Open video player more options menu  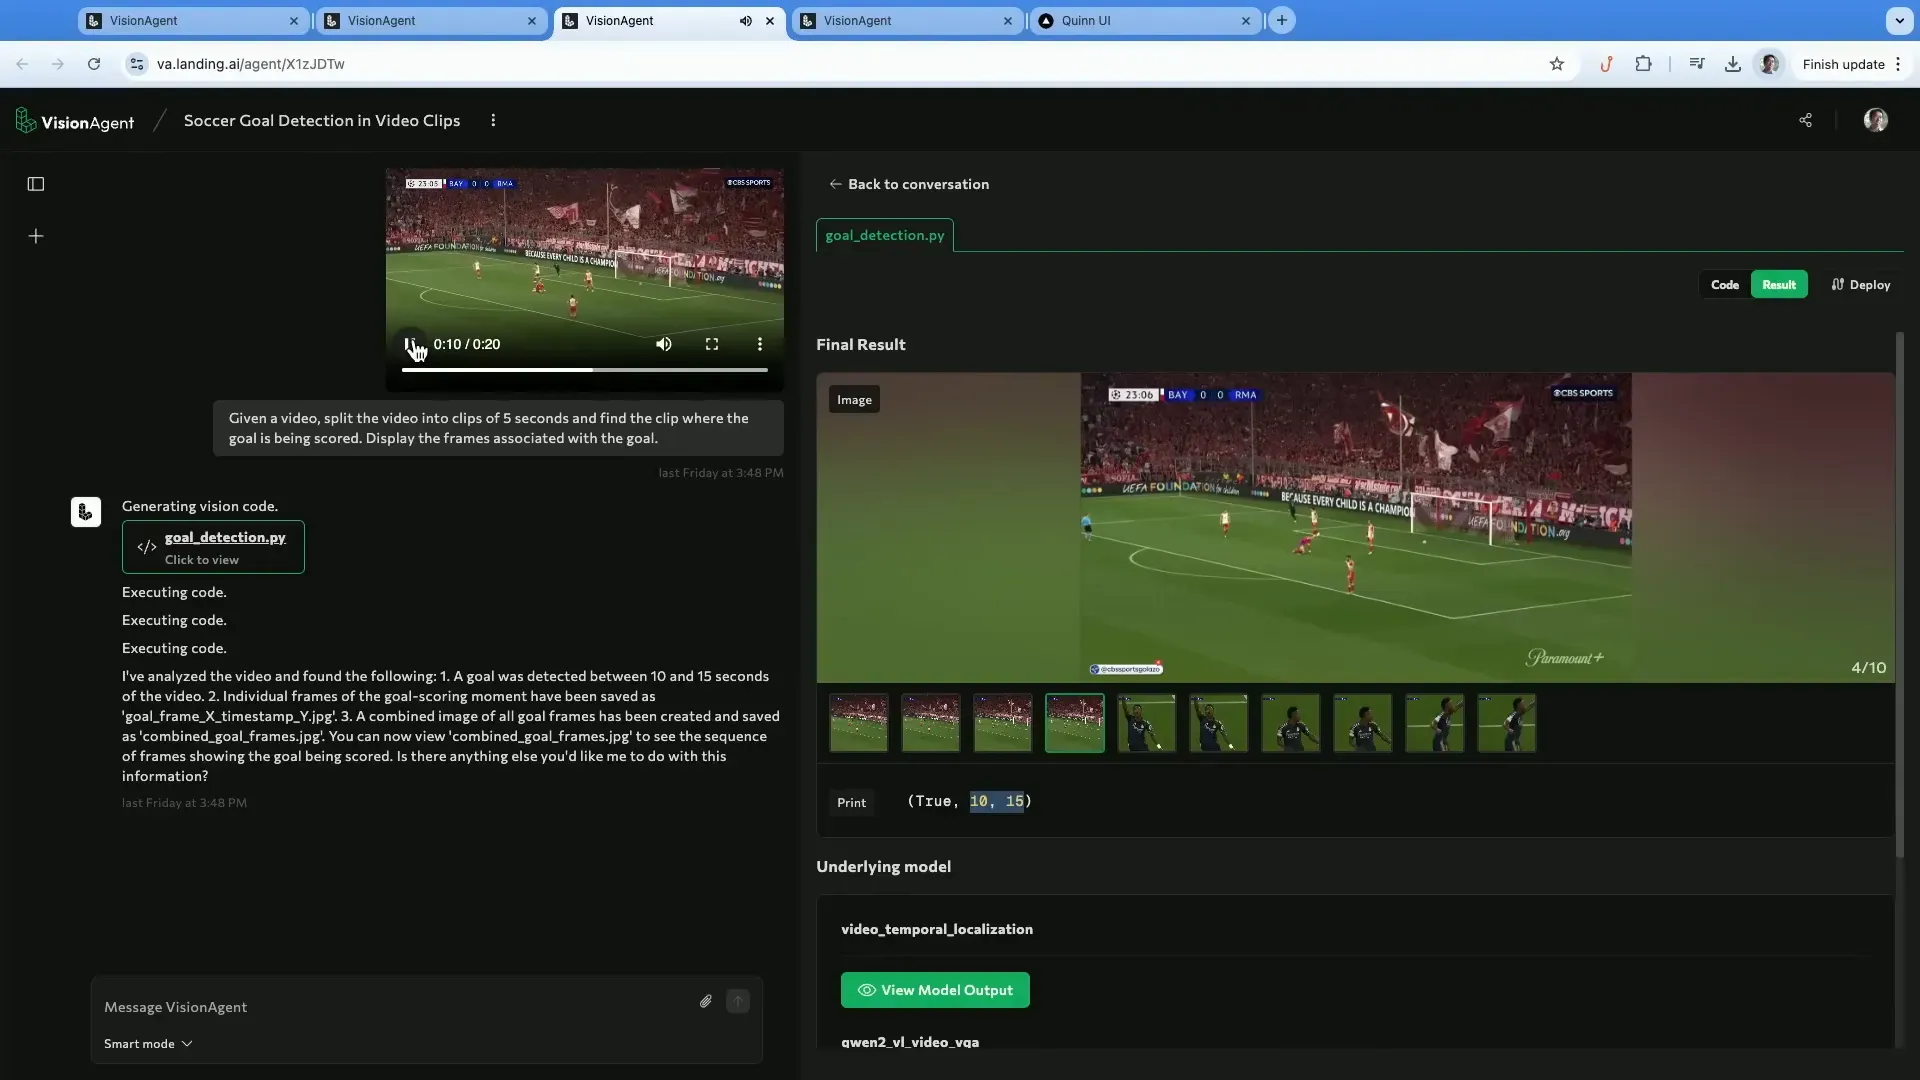(x=760, y=344)
